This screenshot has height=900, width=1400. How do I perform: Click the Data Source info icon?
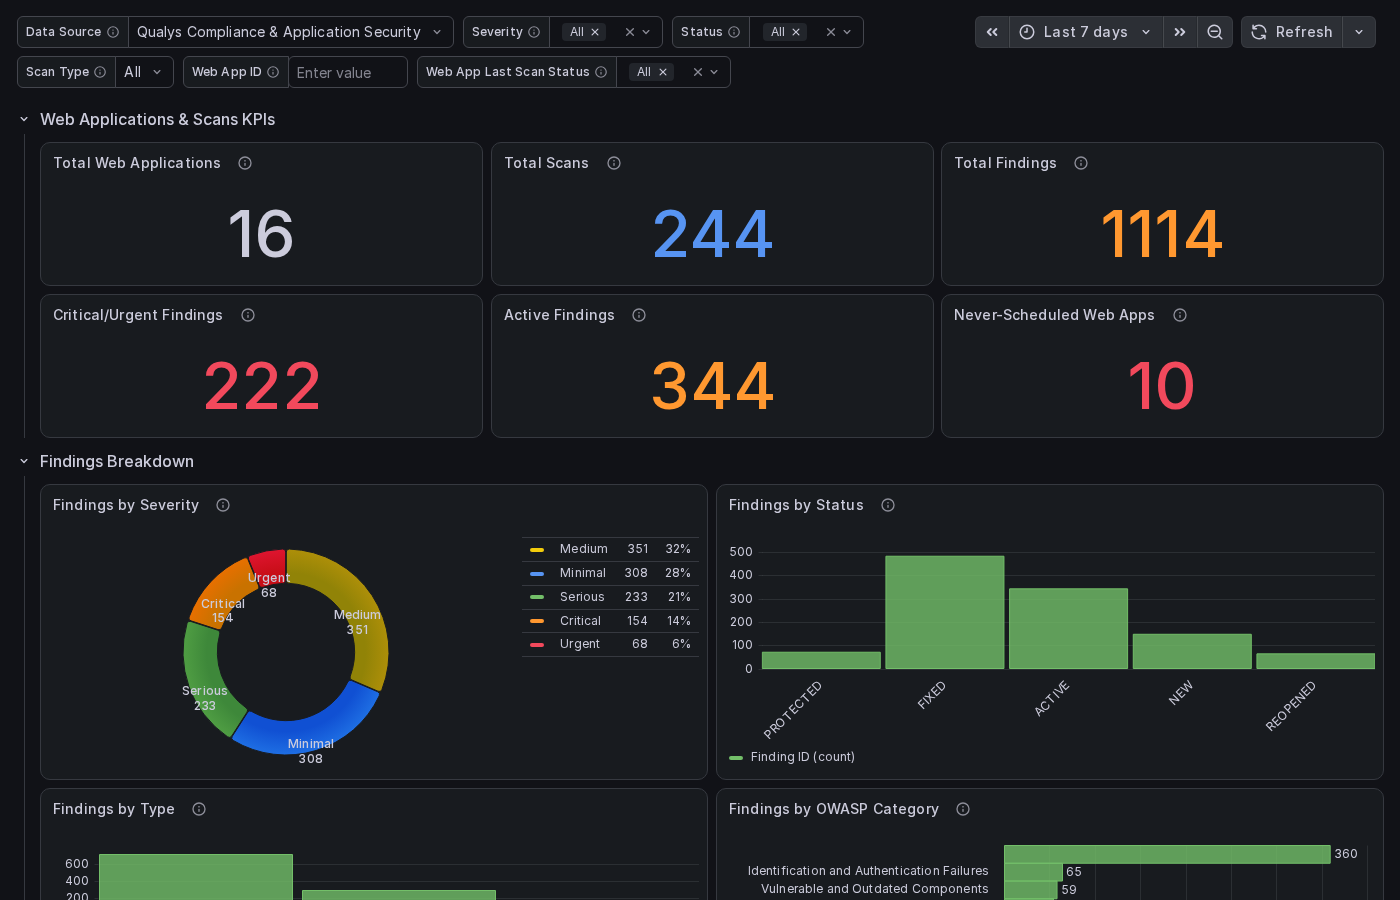click(113, 32)
